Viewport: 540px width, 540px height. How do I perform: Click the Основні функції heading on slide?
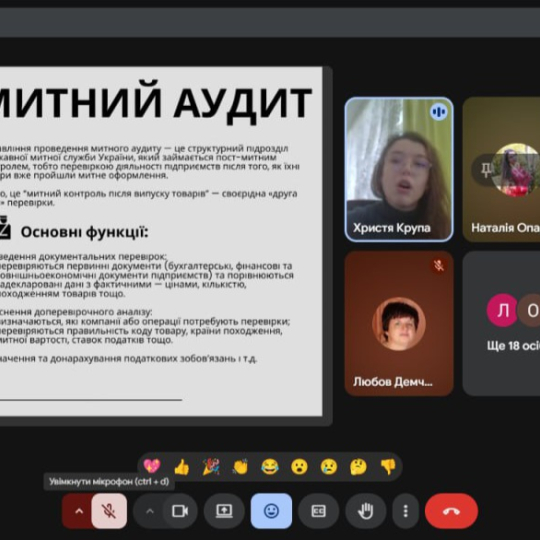[x=84, y=232]
